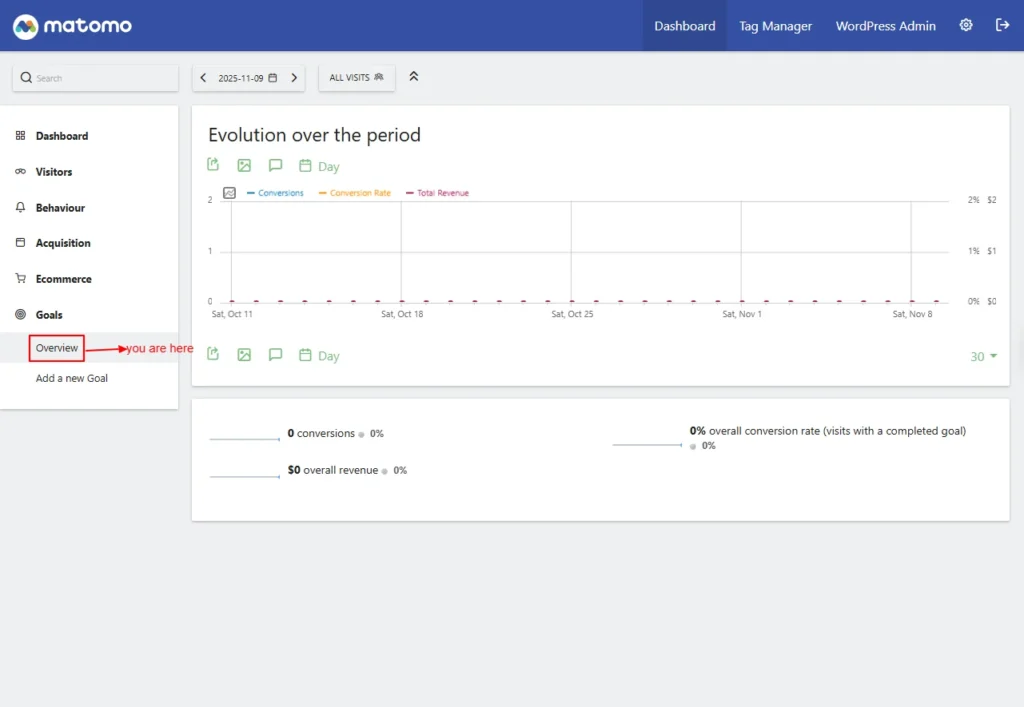
Task: Click the Matomo logo
Action: point(72,26)
